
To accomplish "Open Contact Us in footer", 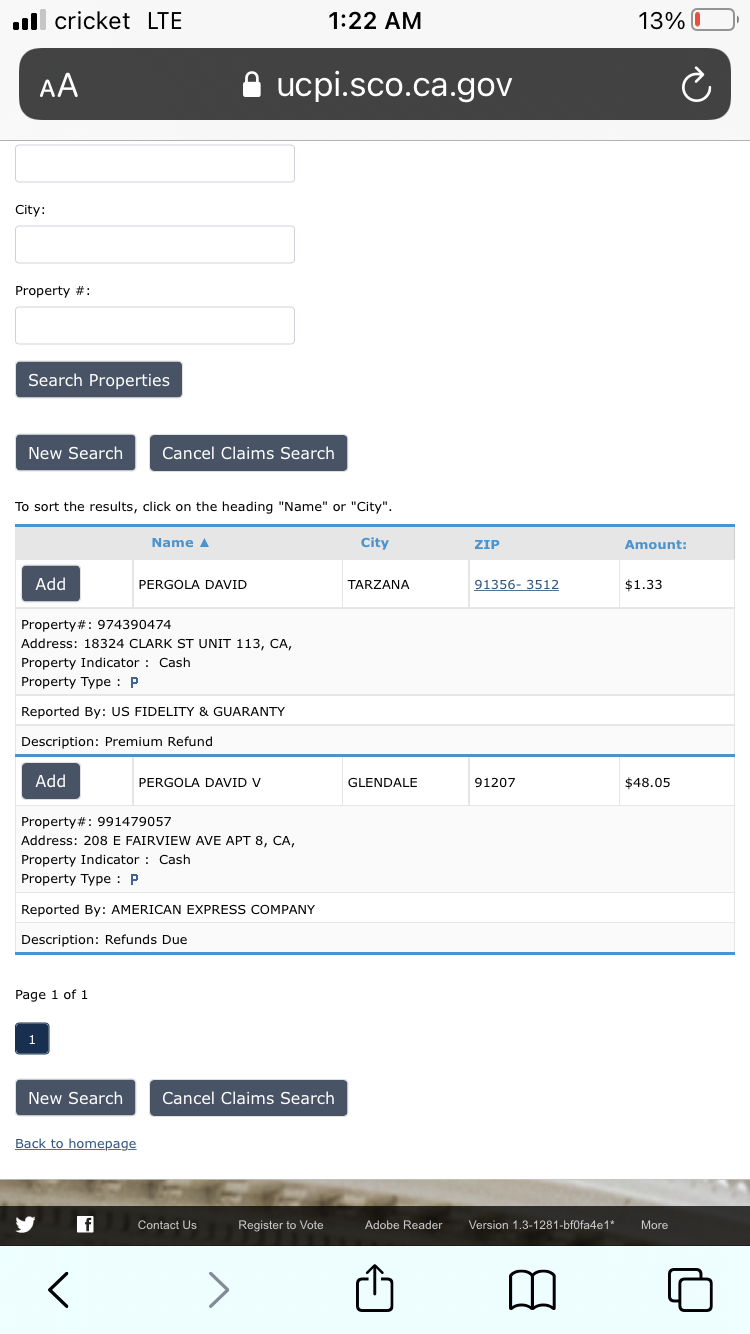I will tap(167, 1225).
